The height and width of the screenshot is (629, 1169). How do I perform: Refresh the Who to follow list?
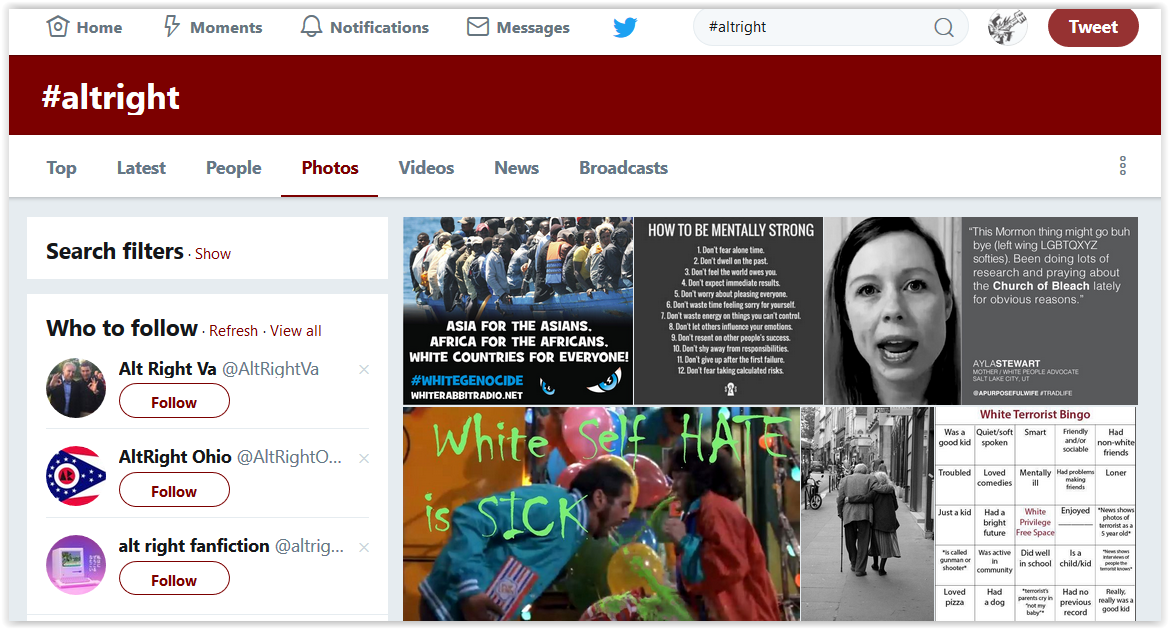tap(233, 331)
